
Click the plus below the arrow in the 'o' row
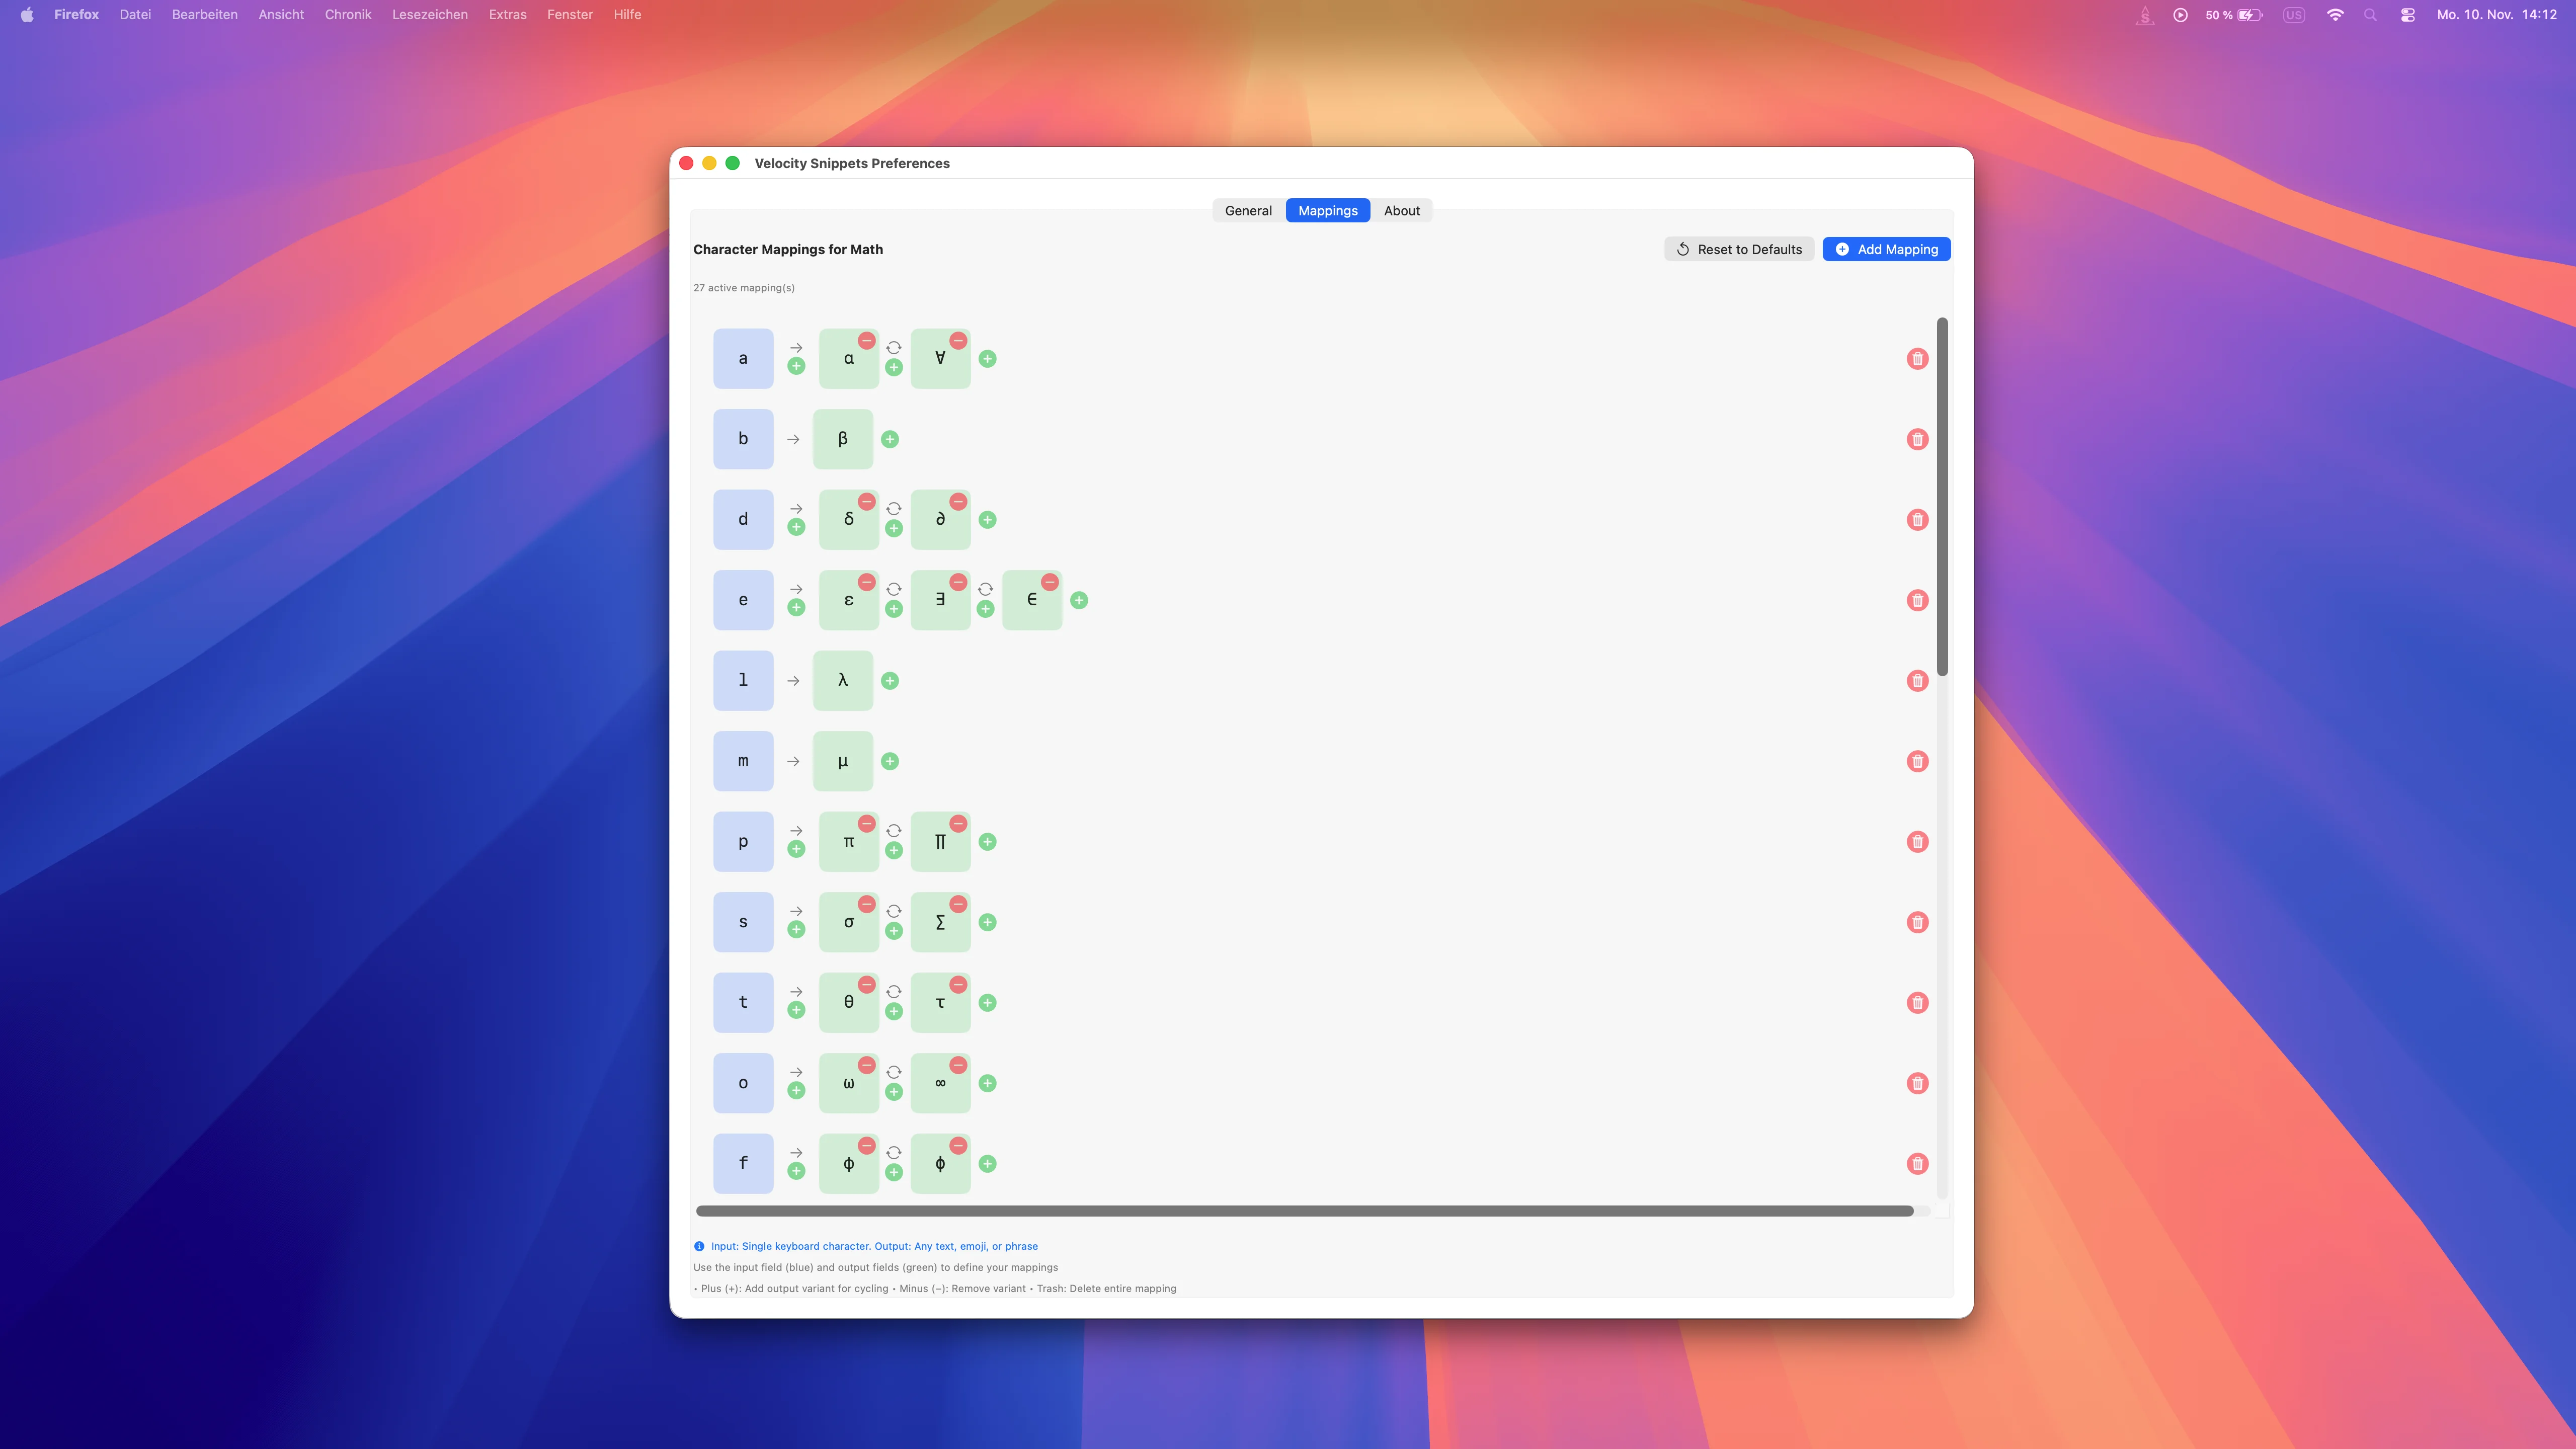pos(796,1091)
